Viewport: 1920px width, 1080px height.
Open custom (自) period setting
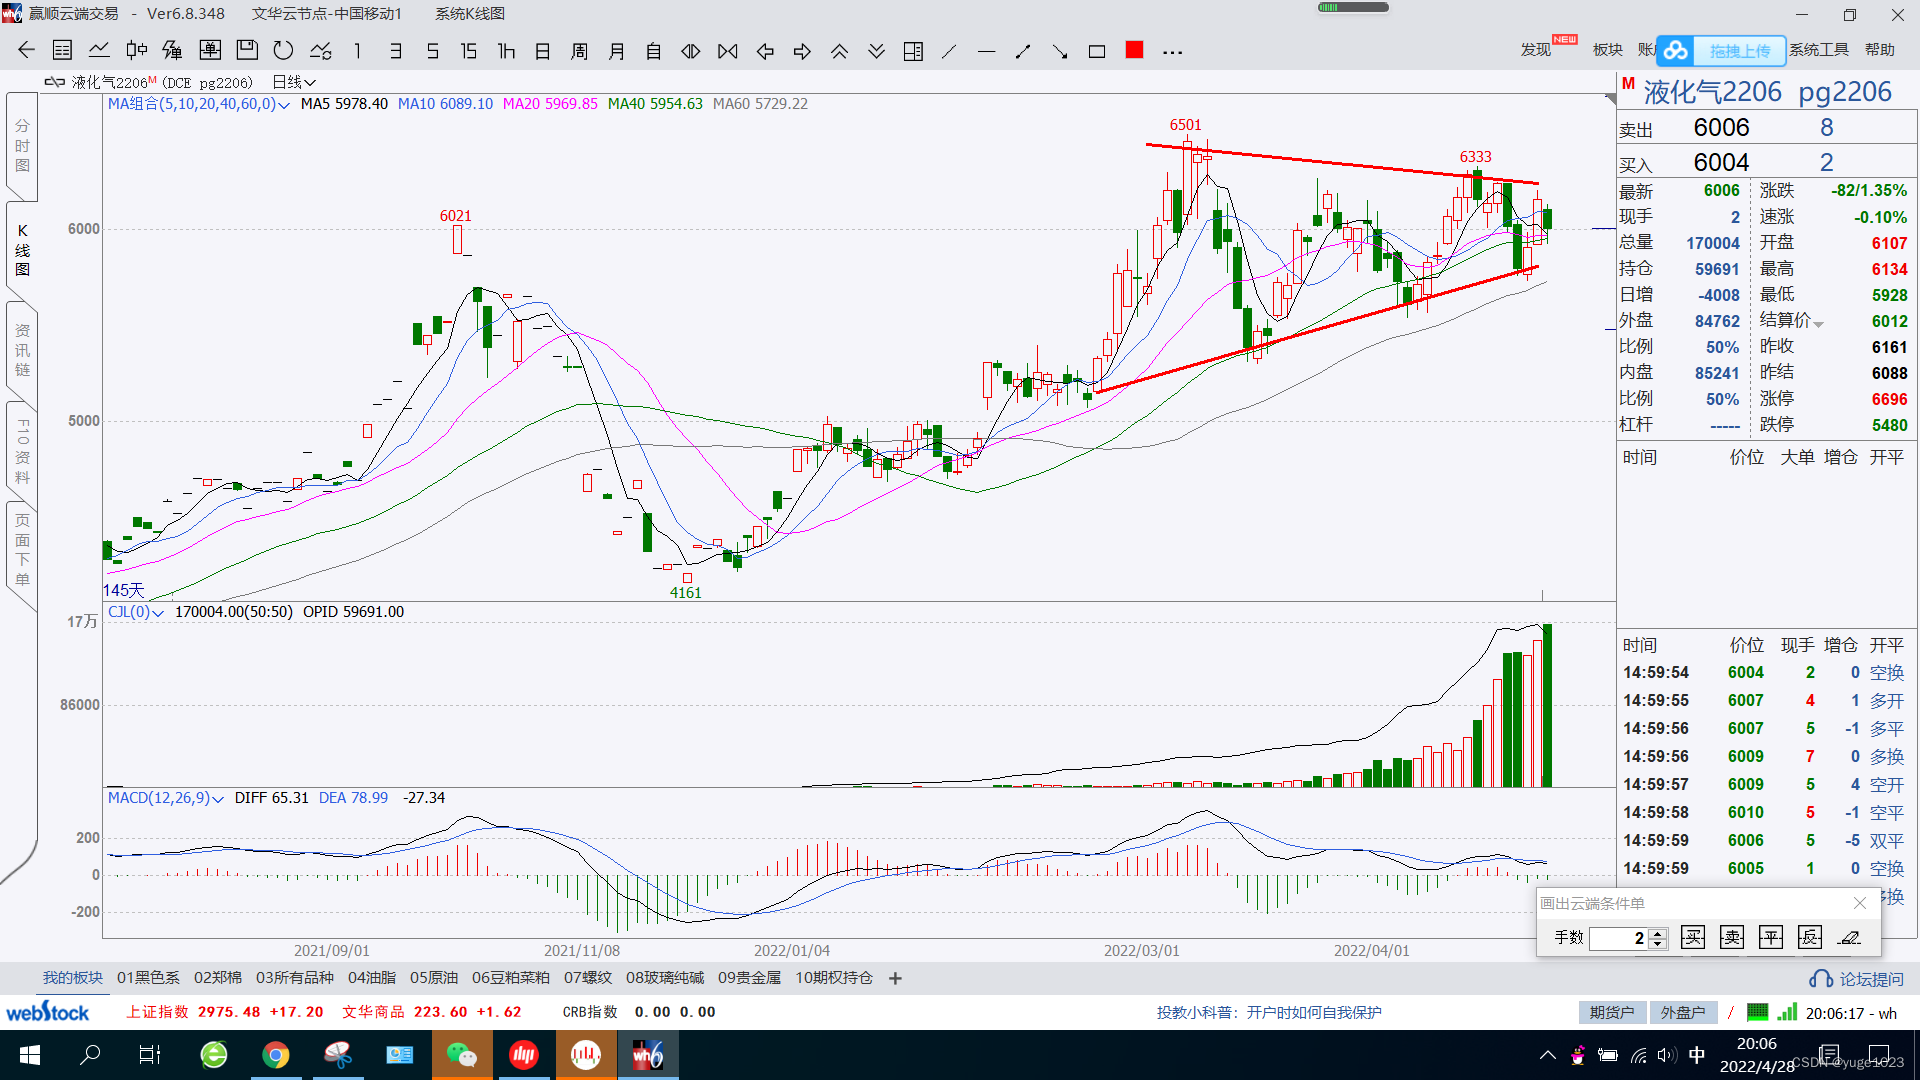click(x=654, y=50)
